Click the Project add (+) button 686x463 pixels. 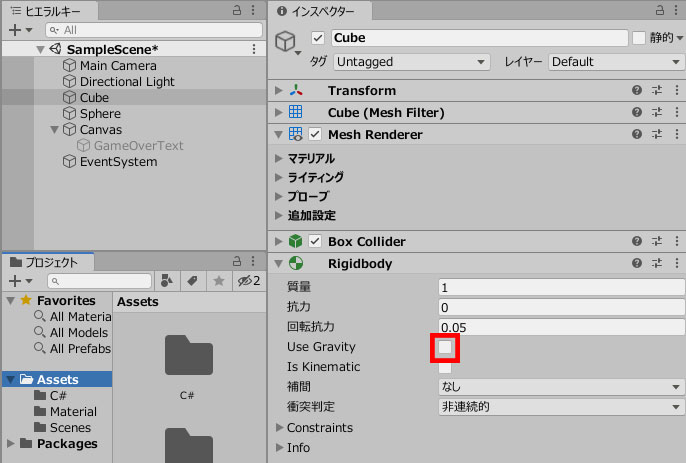pos(15,281)
